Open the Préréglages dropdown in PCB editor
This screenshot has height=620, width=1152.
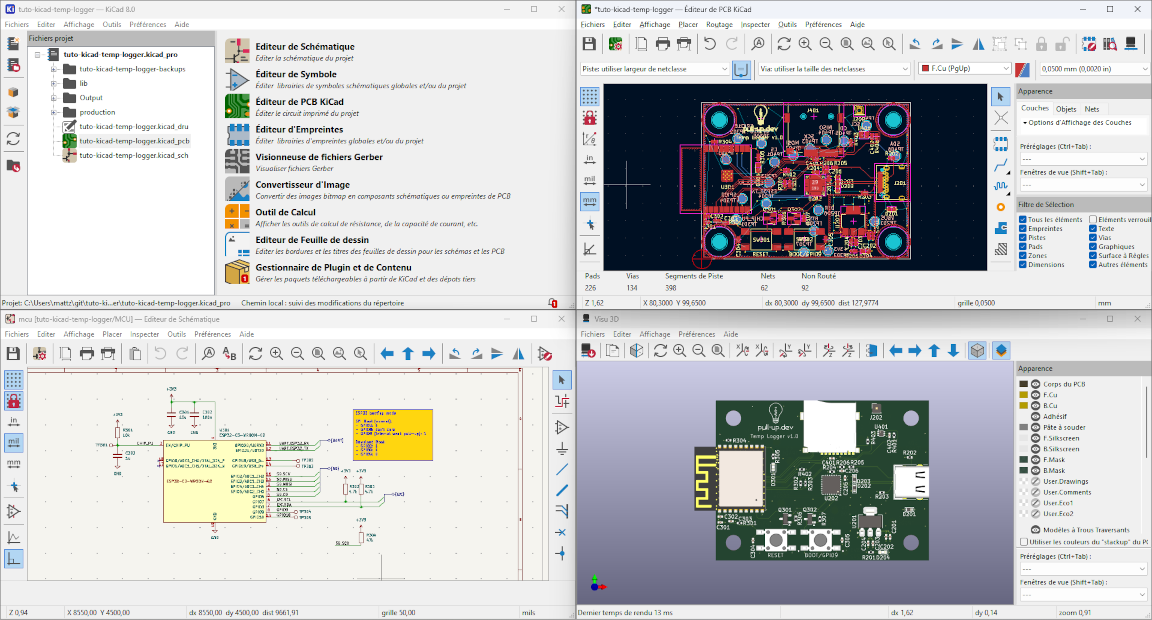click(x=1085, y=158)
